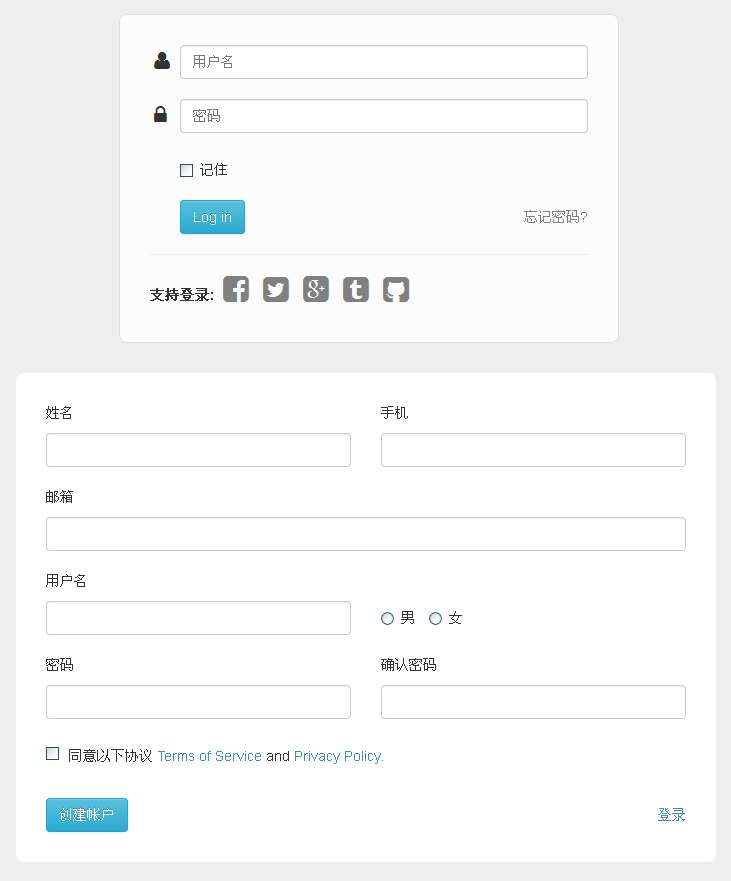
Task: Click the Facebook login icon
Action: coord(236,290)
